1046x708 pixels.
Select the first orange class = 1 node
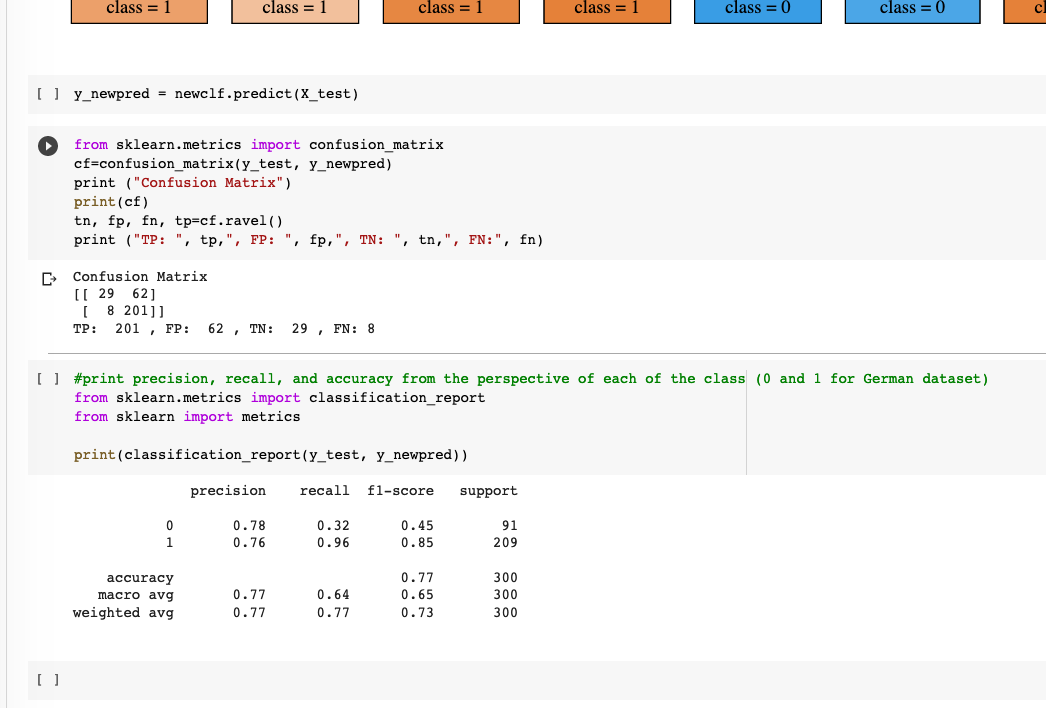138,11
